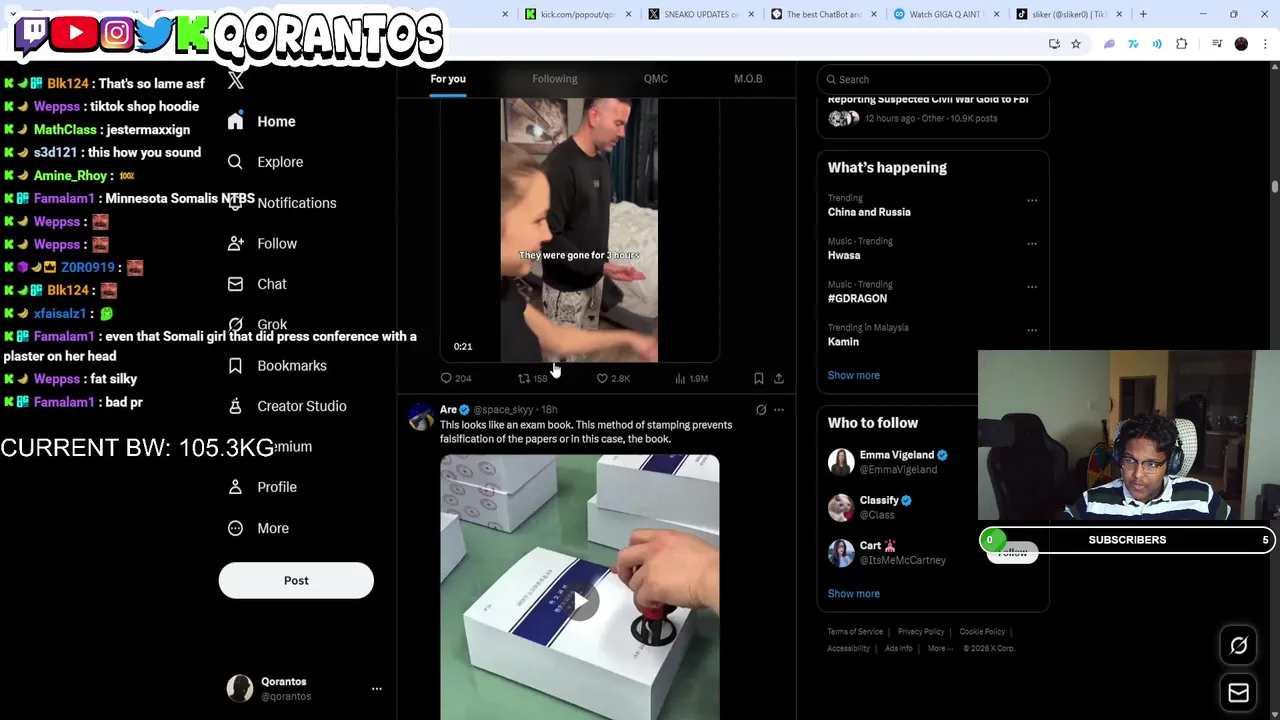Open Chrome three-dot menu
Screen dimensions: 1280x720
click(1266, 44)
